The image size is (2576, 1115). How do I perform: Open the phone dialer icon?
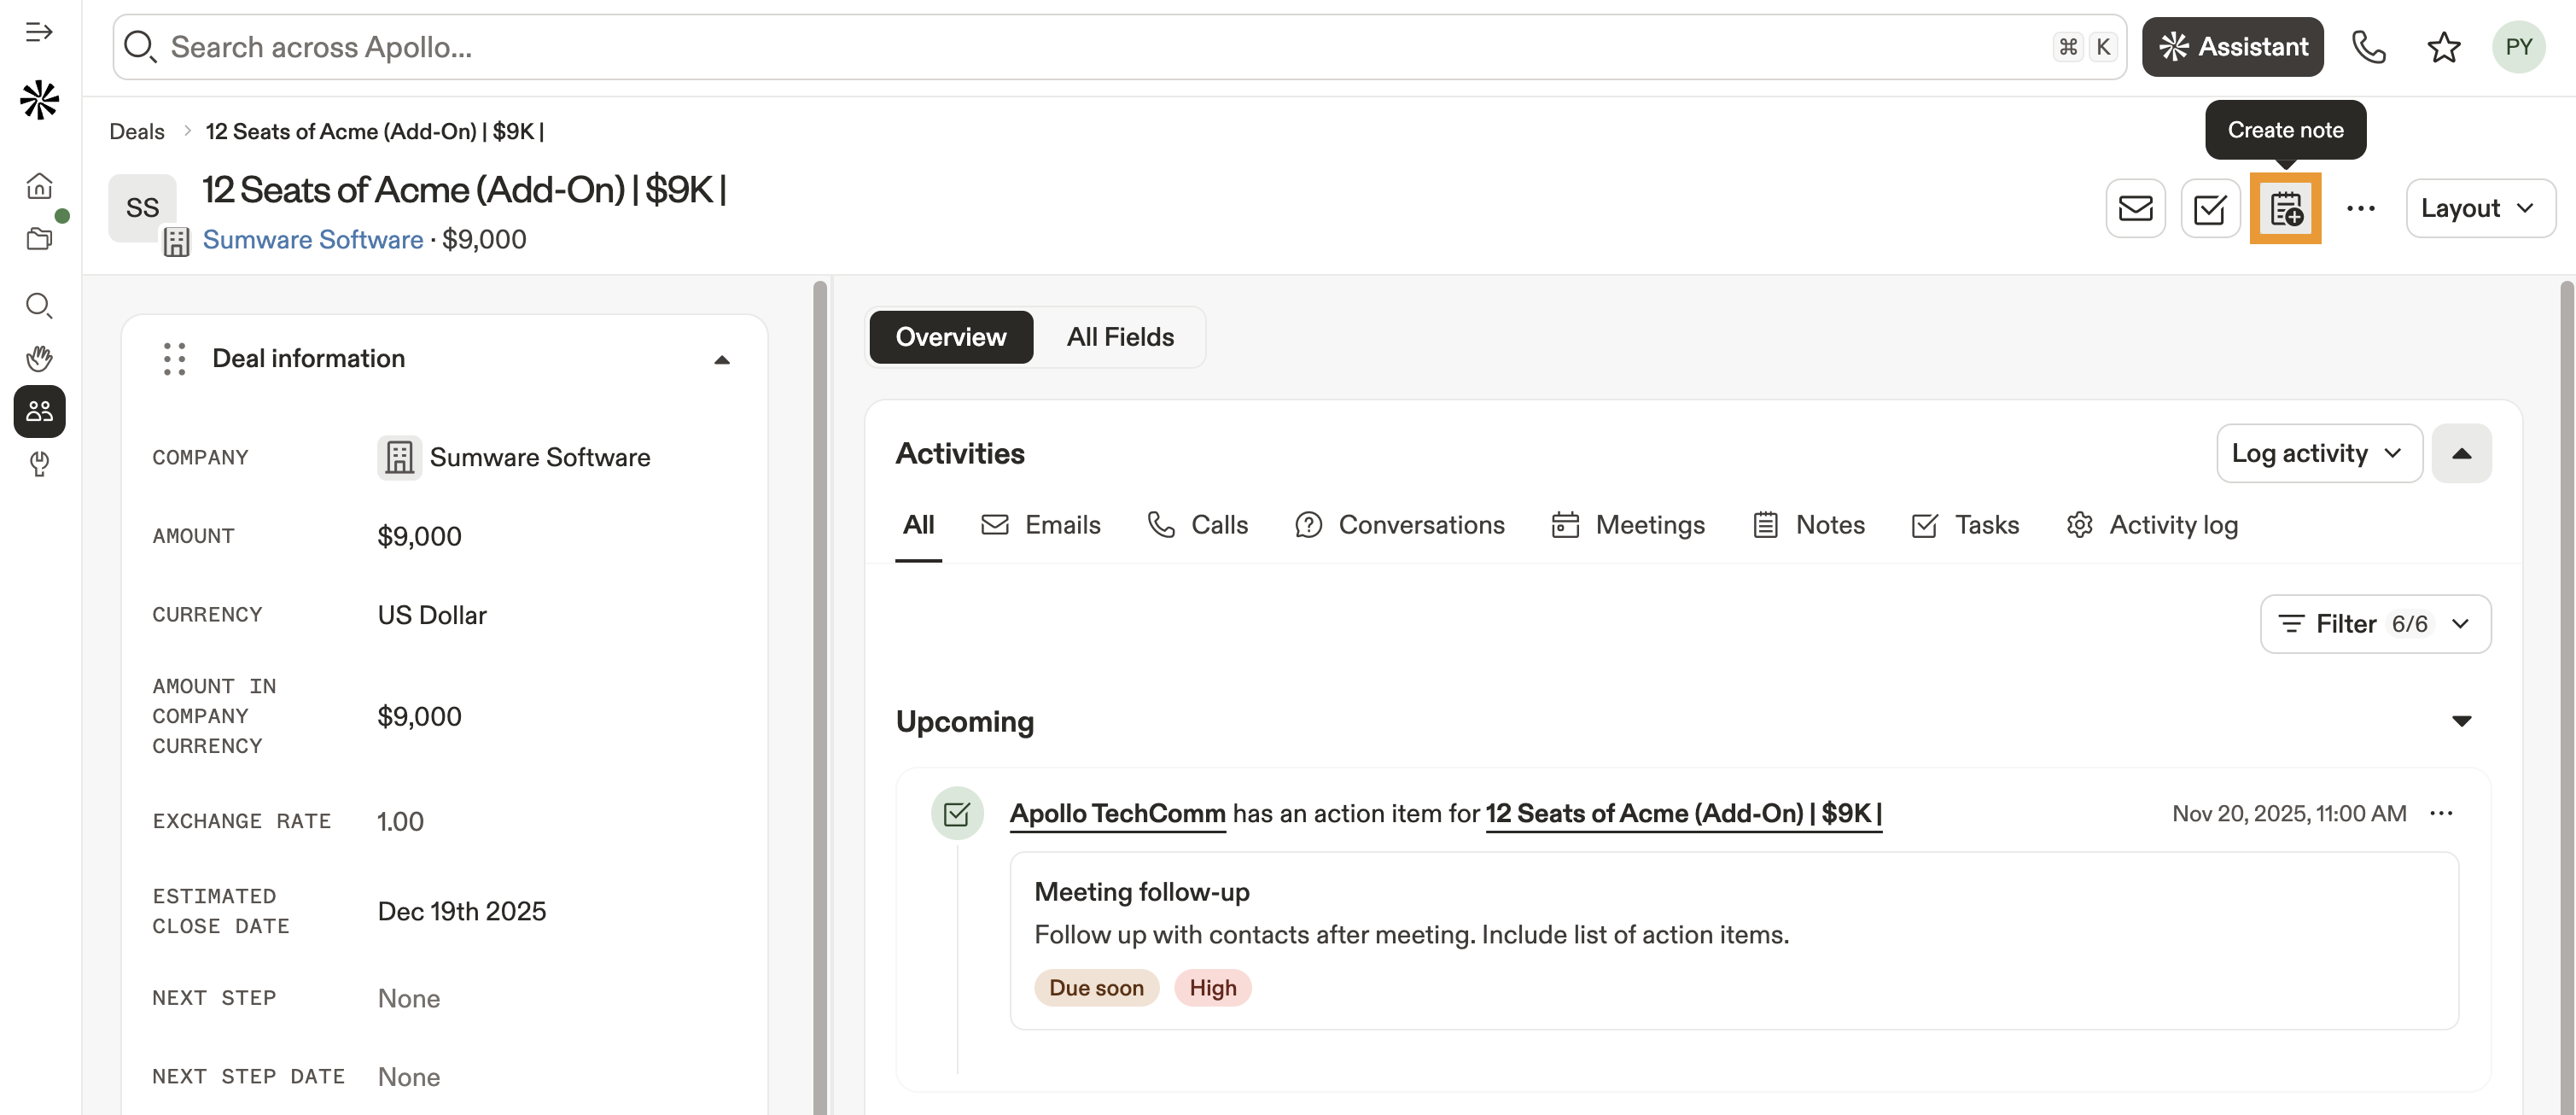2368,47
